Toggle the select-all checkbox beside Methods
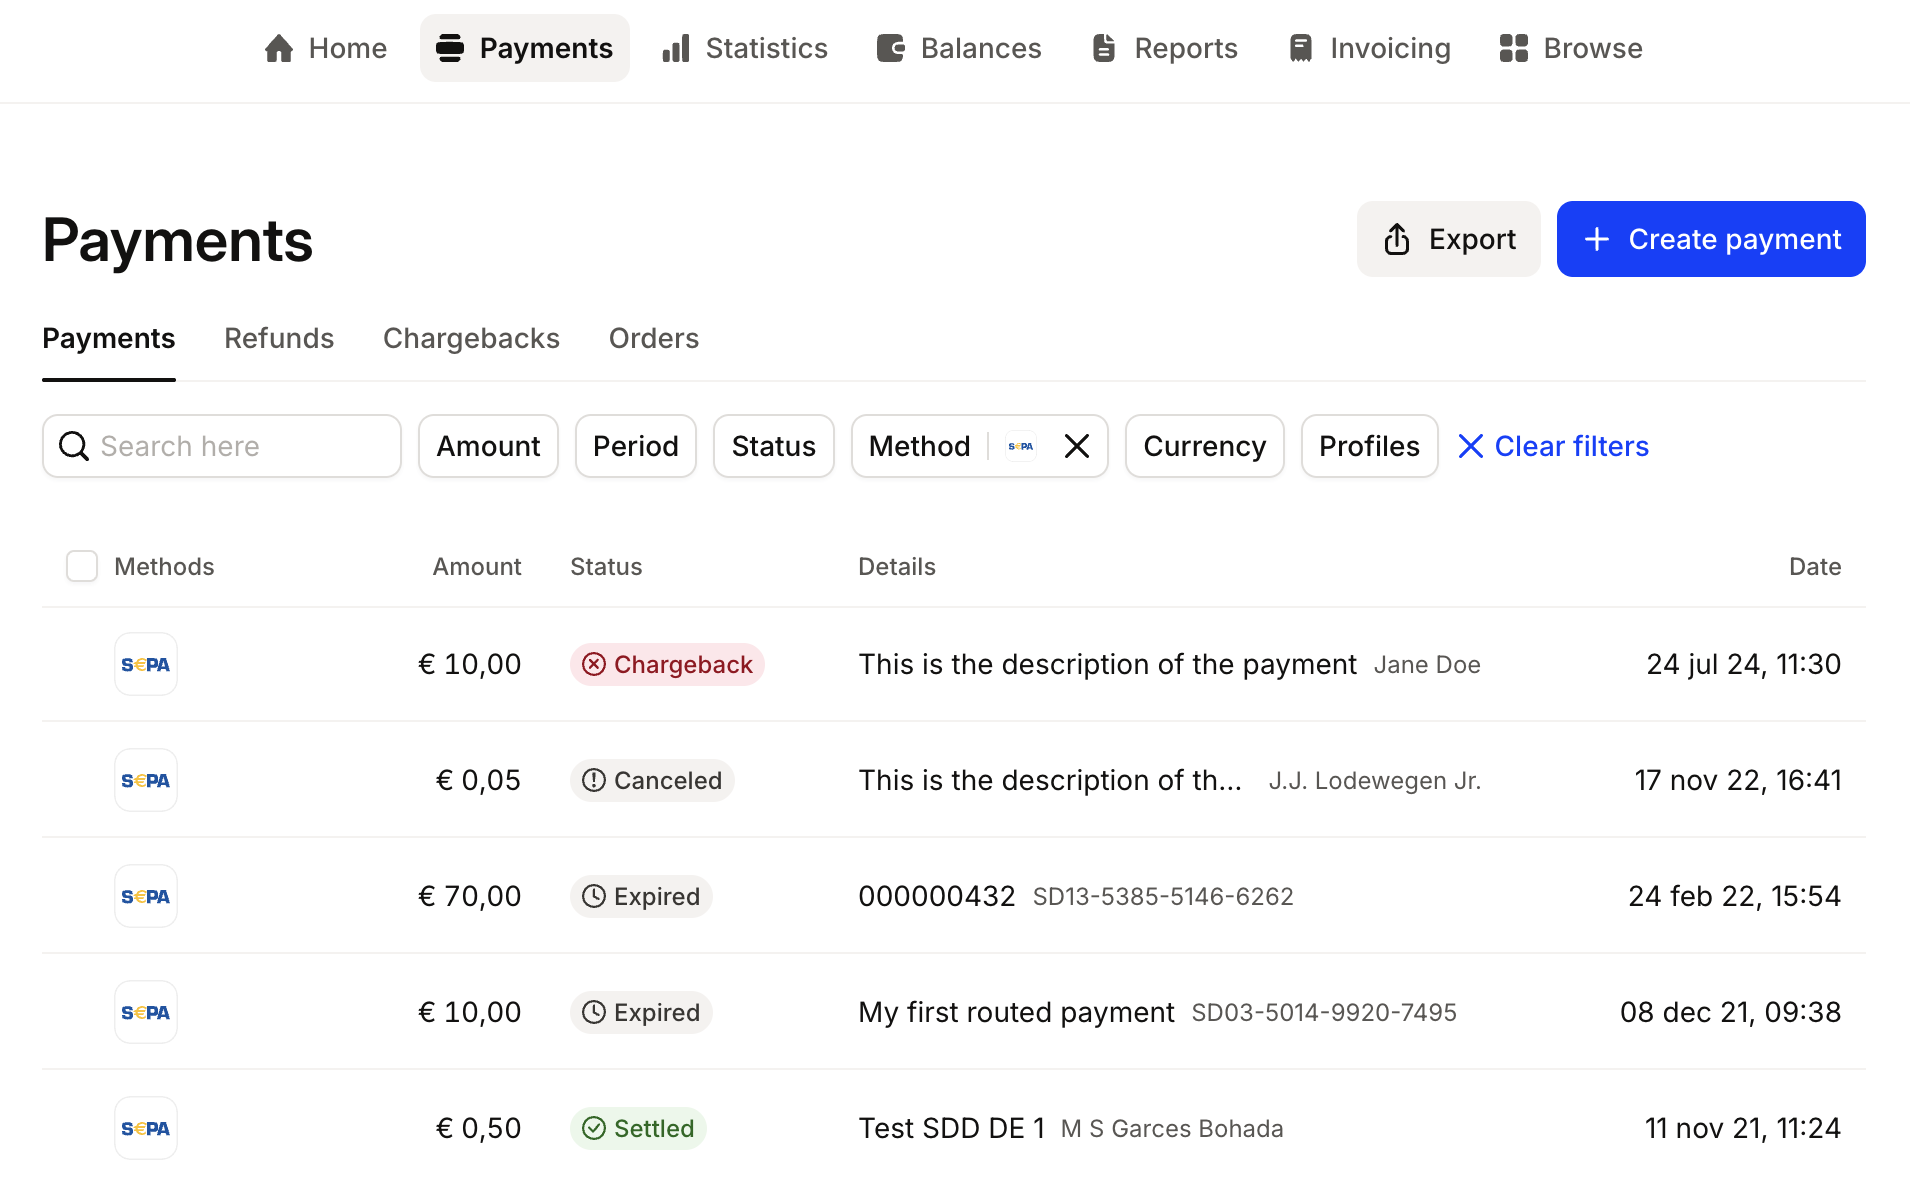 click(x=82, y=566)
